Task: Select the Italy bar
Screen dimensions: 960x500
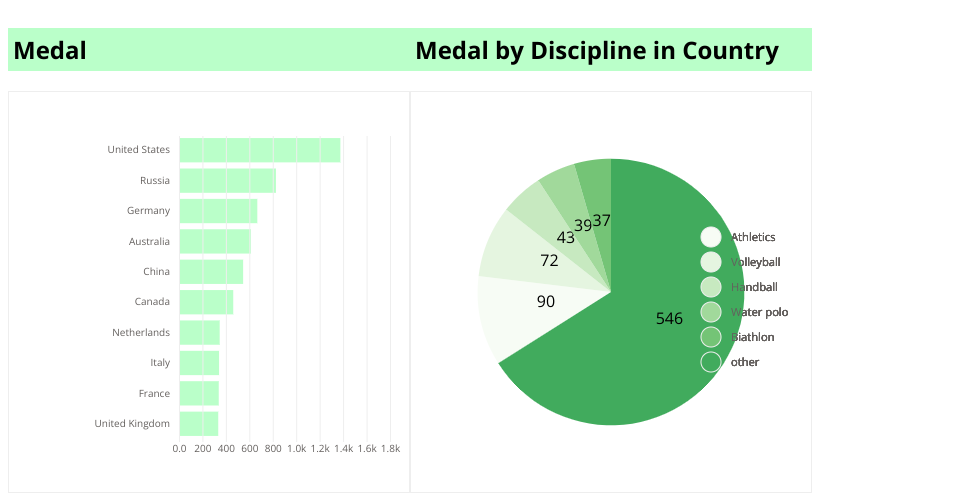Action: click(199, 363)
